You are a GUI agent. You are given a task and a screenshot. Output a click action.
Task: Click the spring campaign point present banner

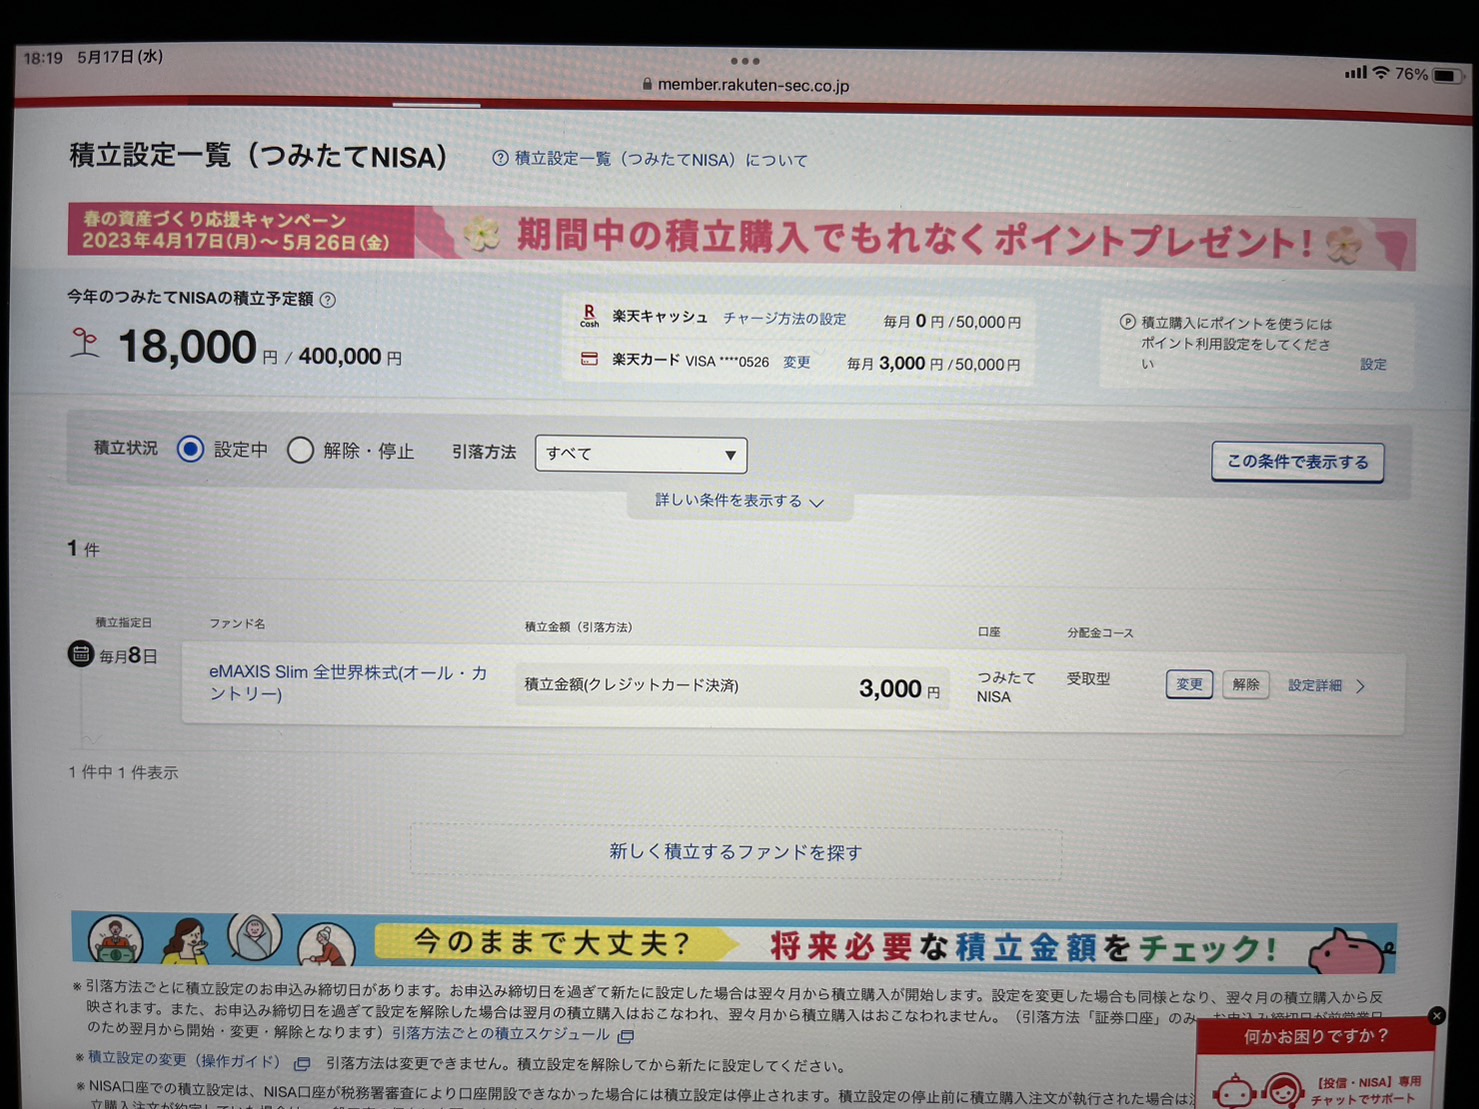(741, 237)
